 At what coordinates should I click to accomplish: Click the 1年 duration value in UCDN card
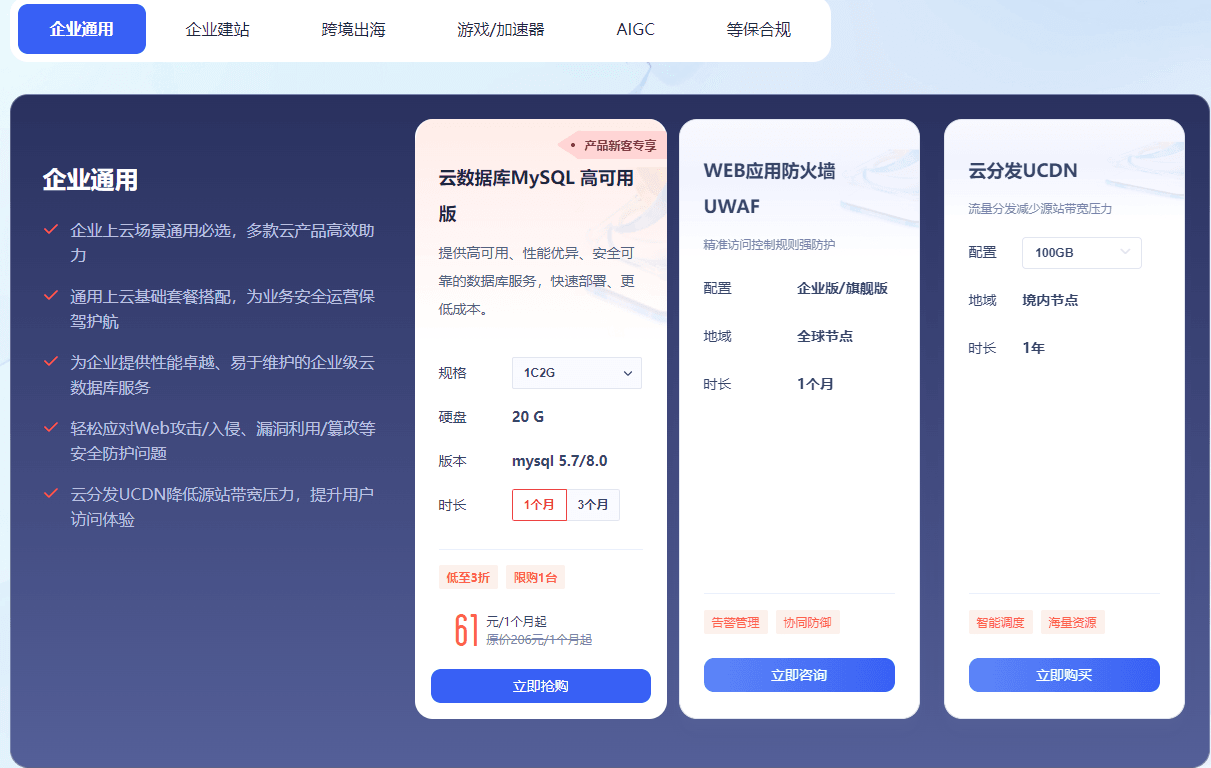[1033, 348]
